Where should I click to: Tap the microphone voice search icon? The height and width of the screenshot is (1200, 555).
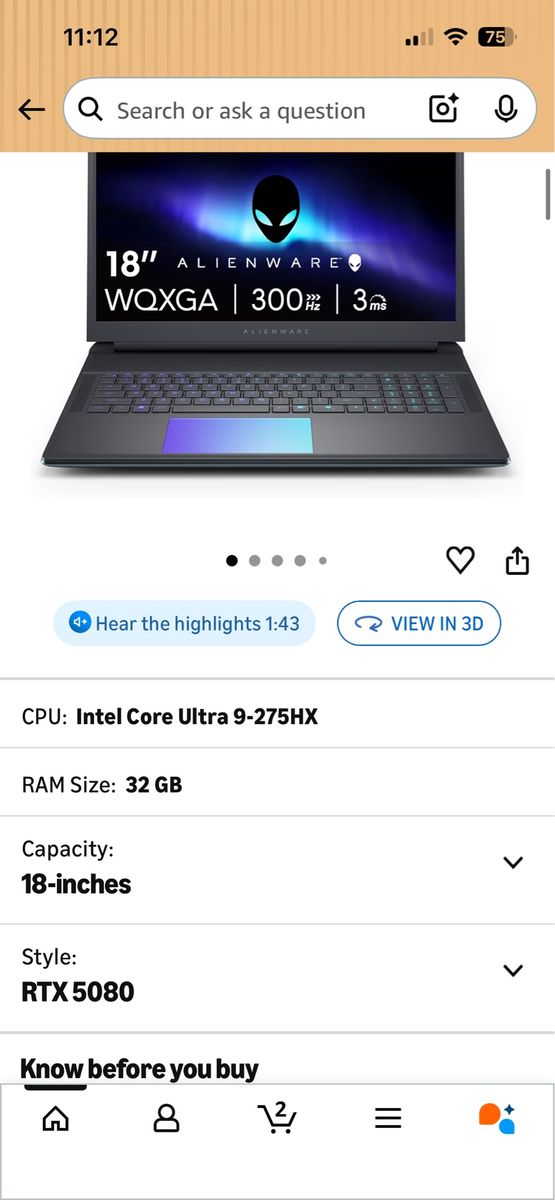point(506,109)
